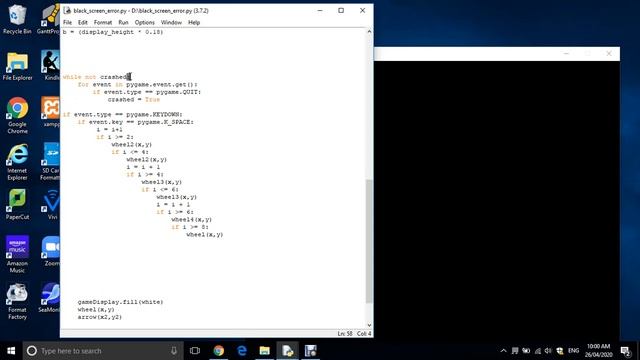Click the black pygame display area
The image size is (640, 360).
tap(497, 200)
